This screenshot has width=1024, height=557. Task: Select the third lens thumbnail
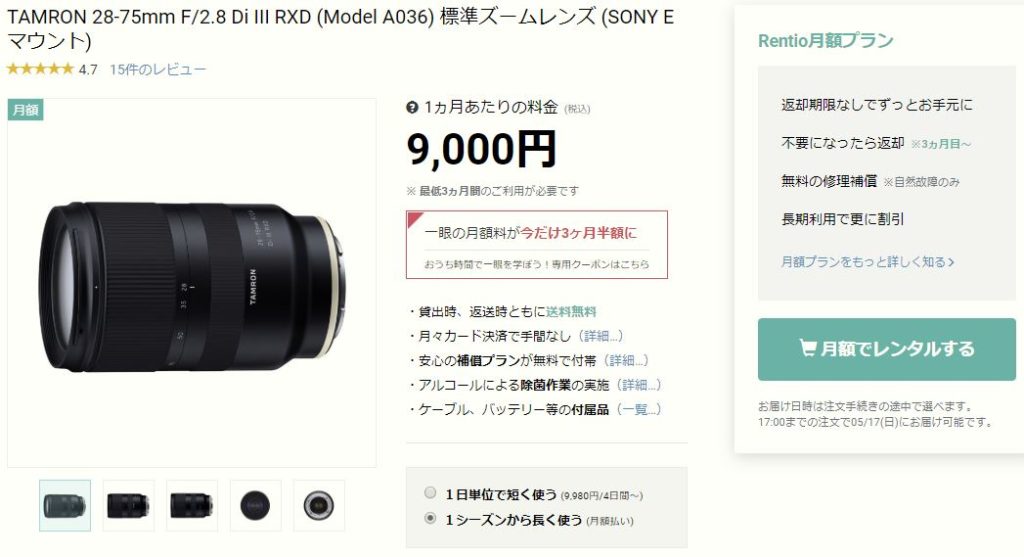coord(191,505)
